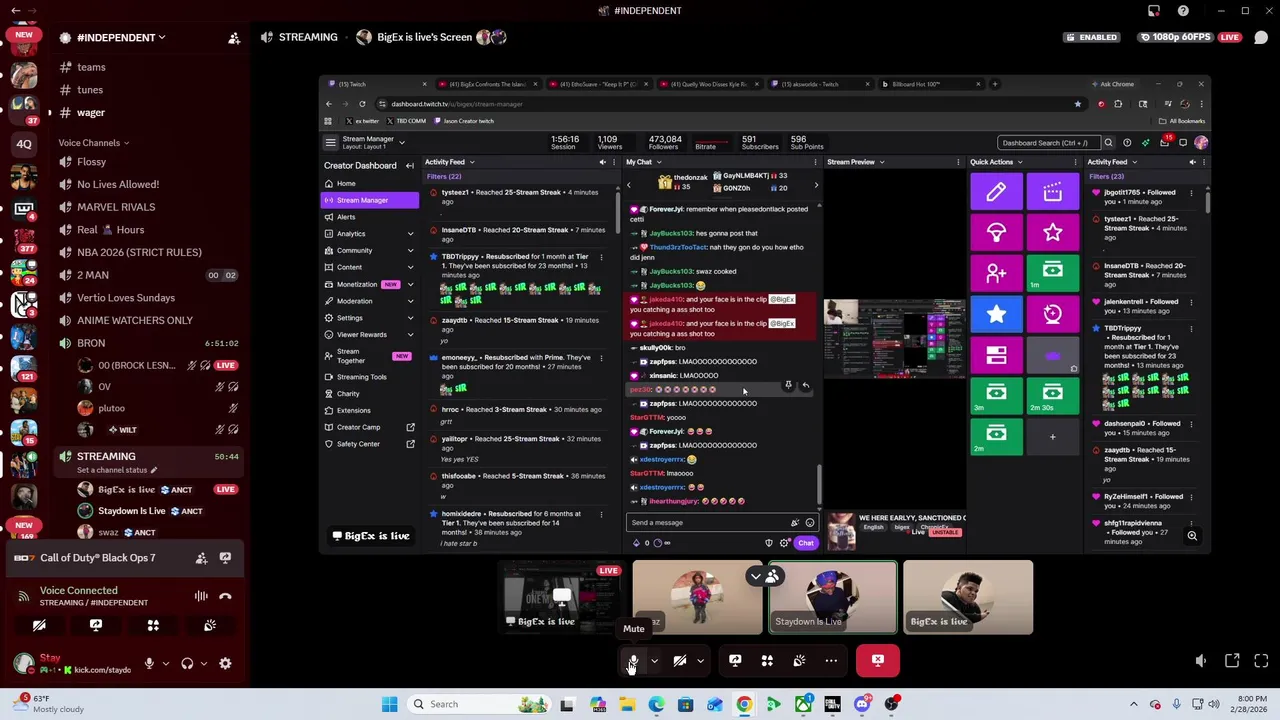Click invite people icon beside server name
1280x720 pixels.
234,38
